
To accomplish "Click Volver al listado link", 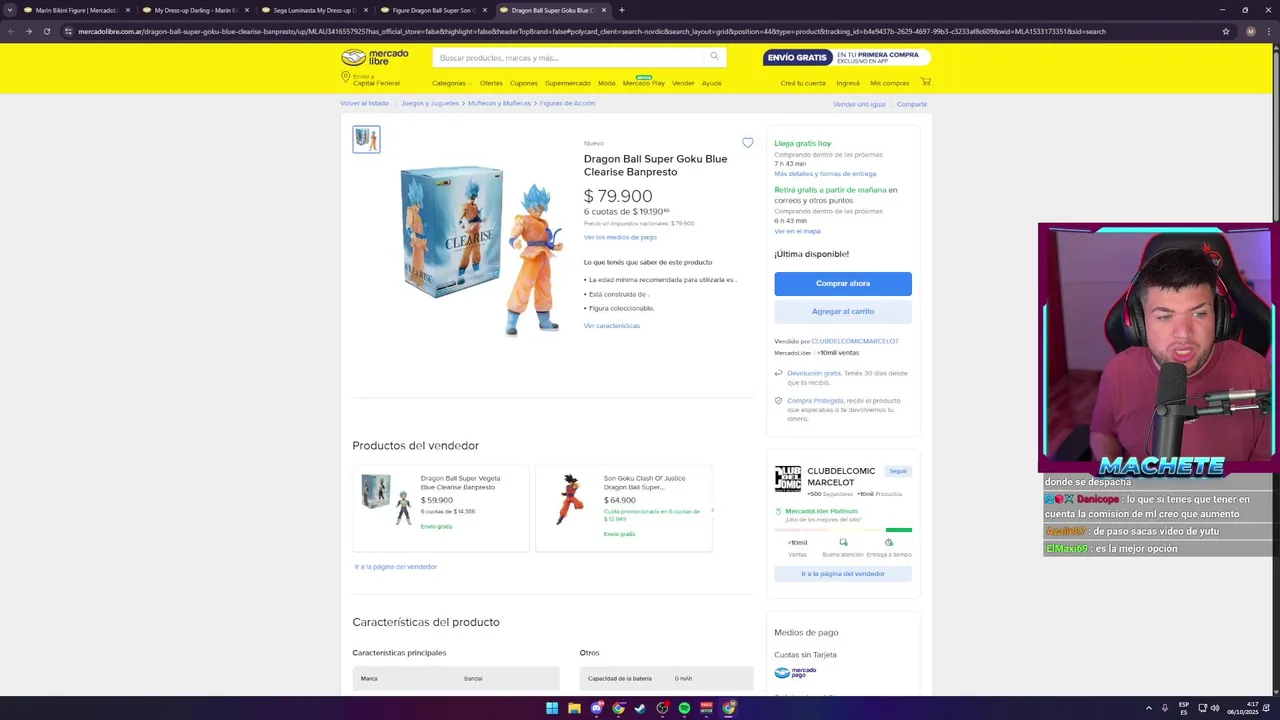I will [364, 103].
